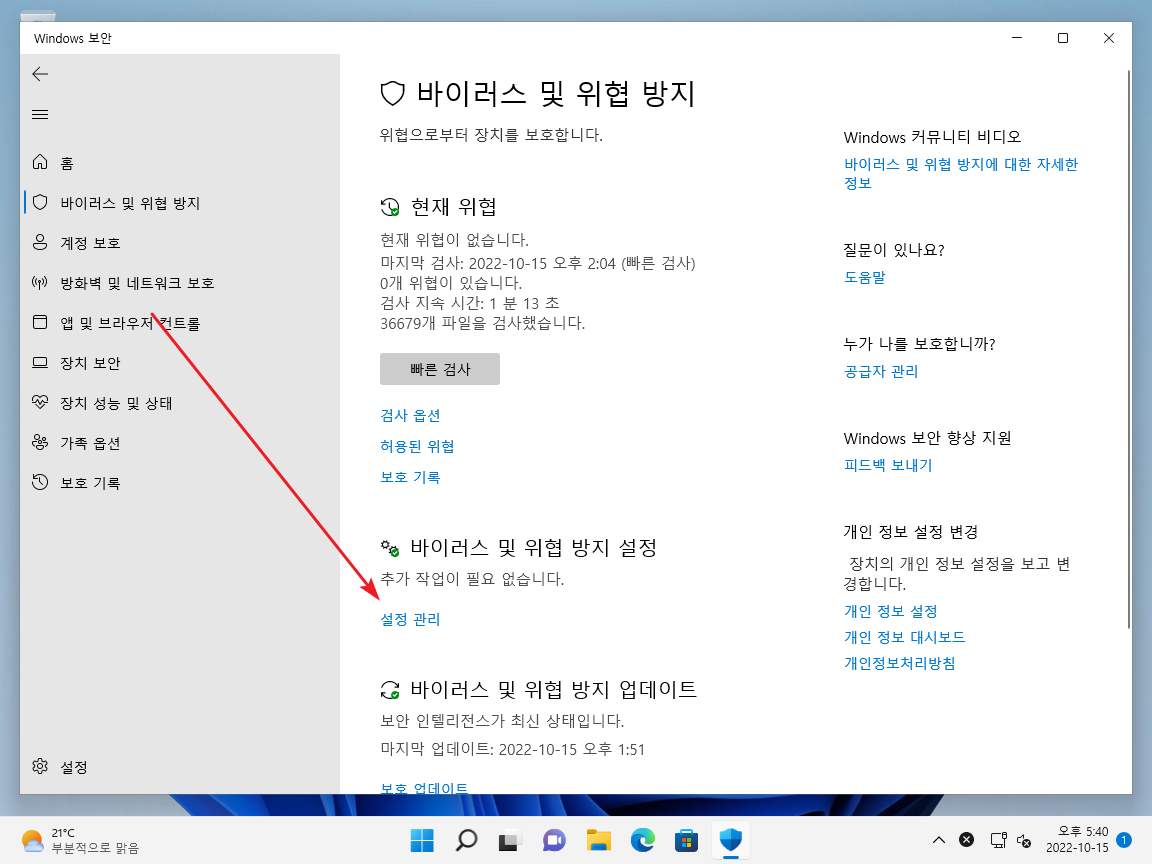
Task: Click text 보안 인텔리전스가 최신 상태입니다.
Action: click(x=502, y=720)
